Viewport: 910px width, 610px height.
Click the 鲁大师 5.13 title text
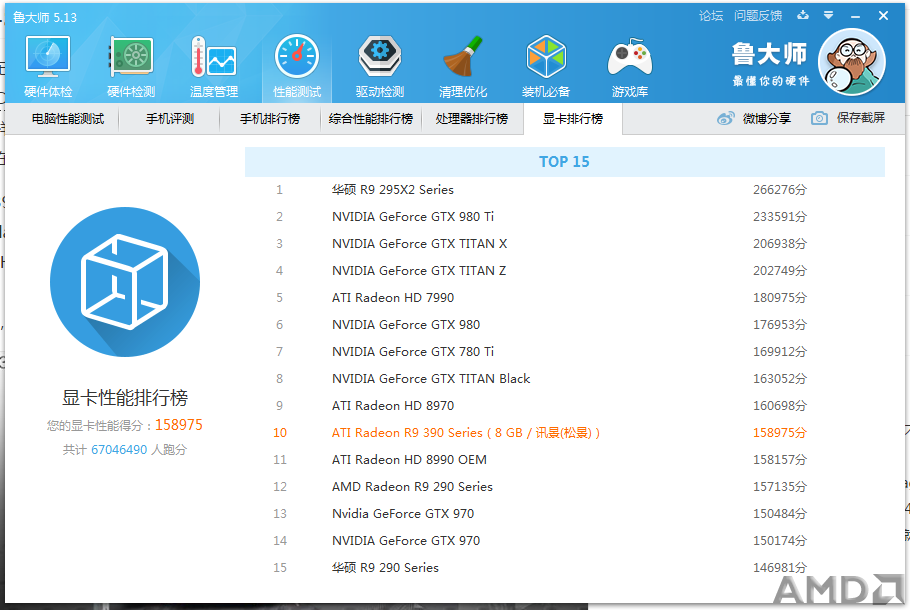(45, 17)
